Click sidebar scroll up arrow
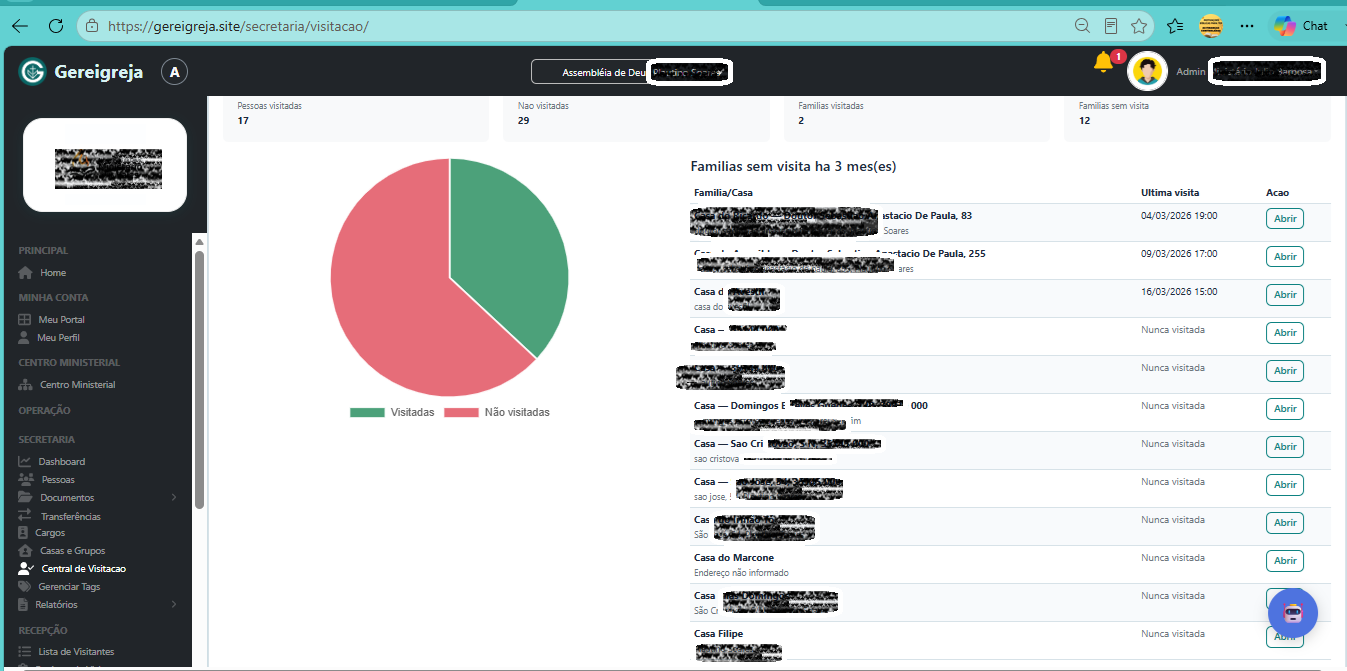1347x671 pixels. point(199,242)
